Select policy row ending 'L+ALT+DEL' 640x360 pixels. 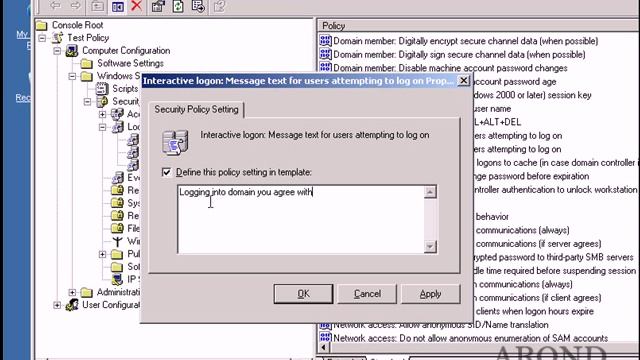click(498, 122)
